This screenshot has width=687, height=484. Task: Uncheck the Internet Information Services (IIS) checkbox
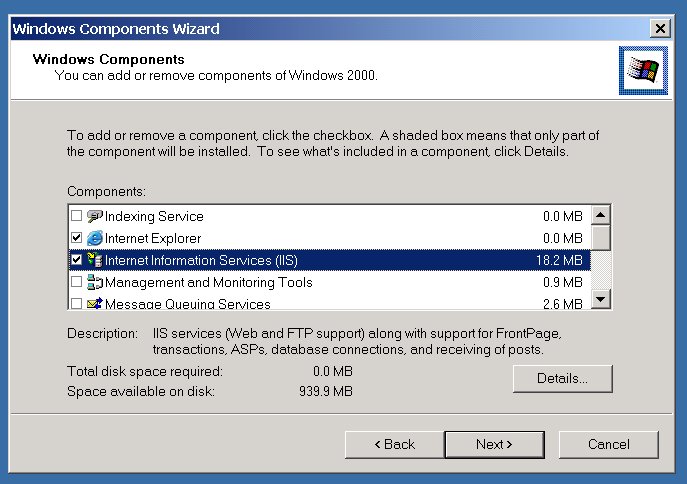[x=76, y=259]
